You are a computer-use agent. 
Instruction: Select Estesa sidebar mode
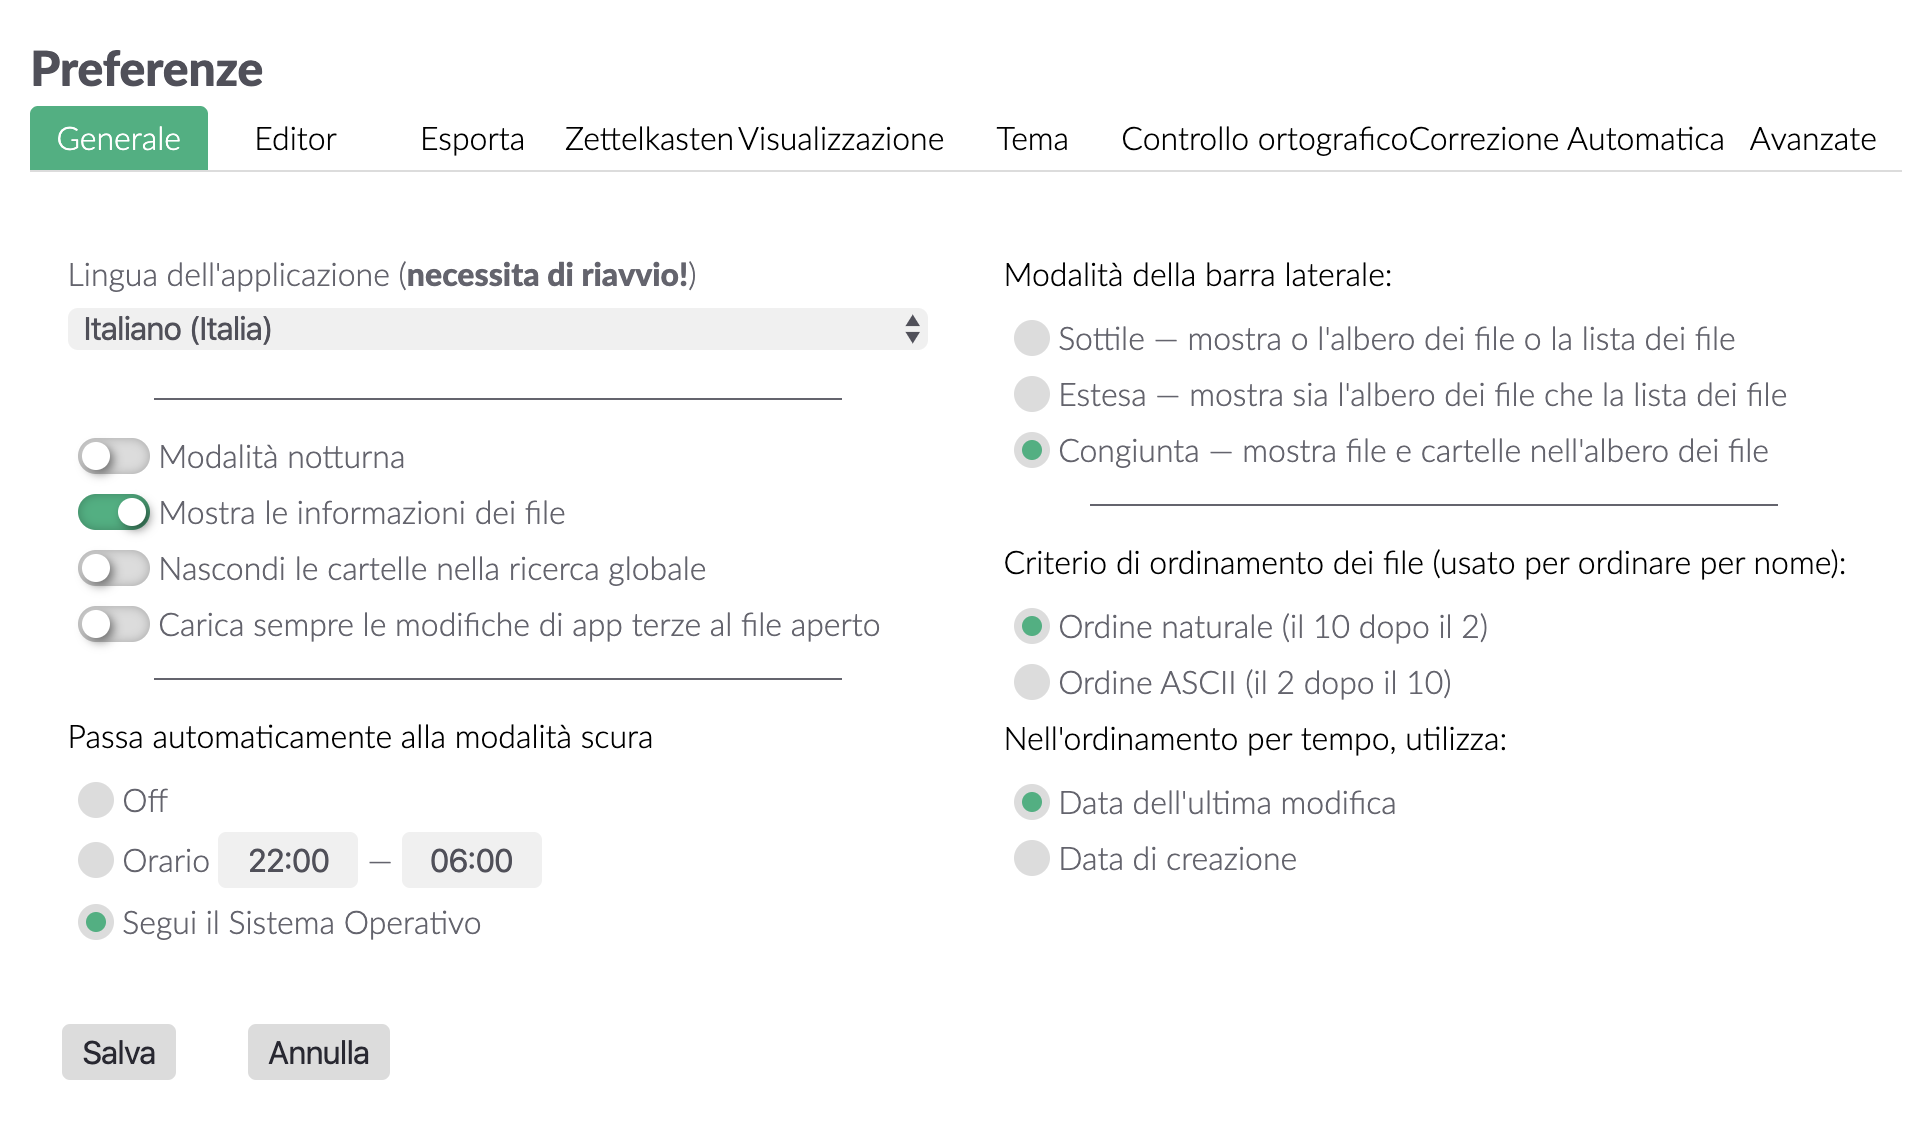coord(1029,395)
